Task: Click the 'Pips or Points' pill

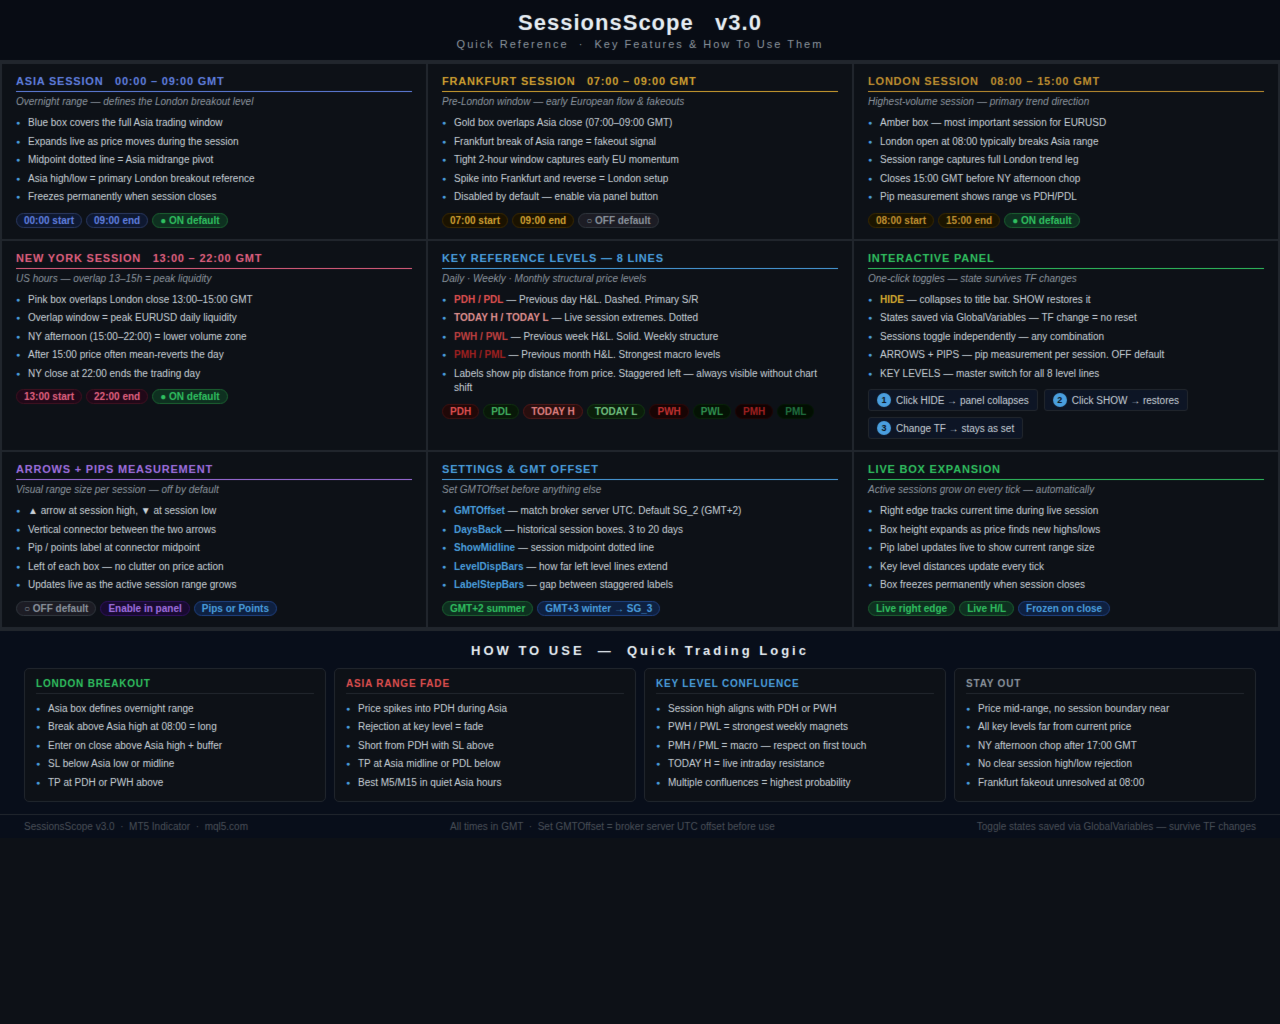Action: pos(235,608)
